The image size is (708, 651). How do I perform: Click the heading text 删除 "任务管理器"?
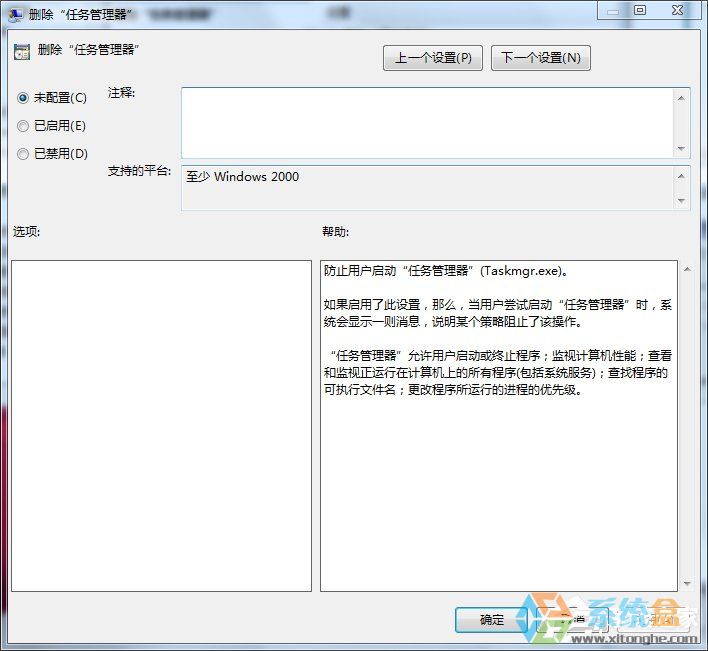(88, 49)
